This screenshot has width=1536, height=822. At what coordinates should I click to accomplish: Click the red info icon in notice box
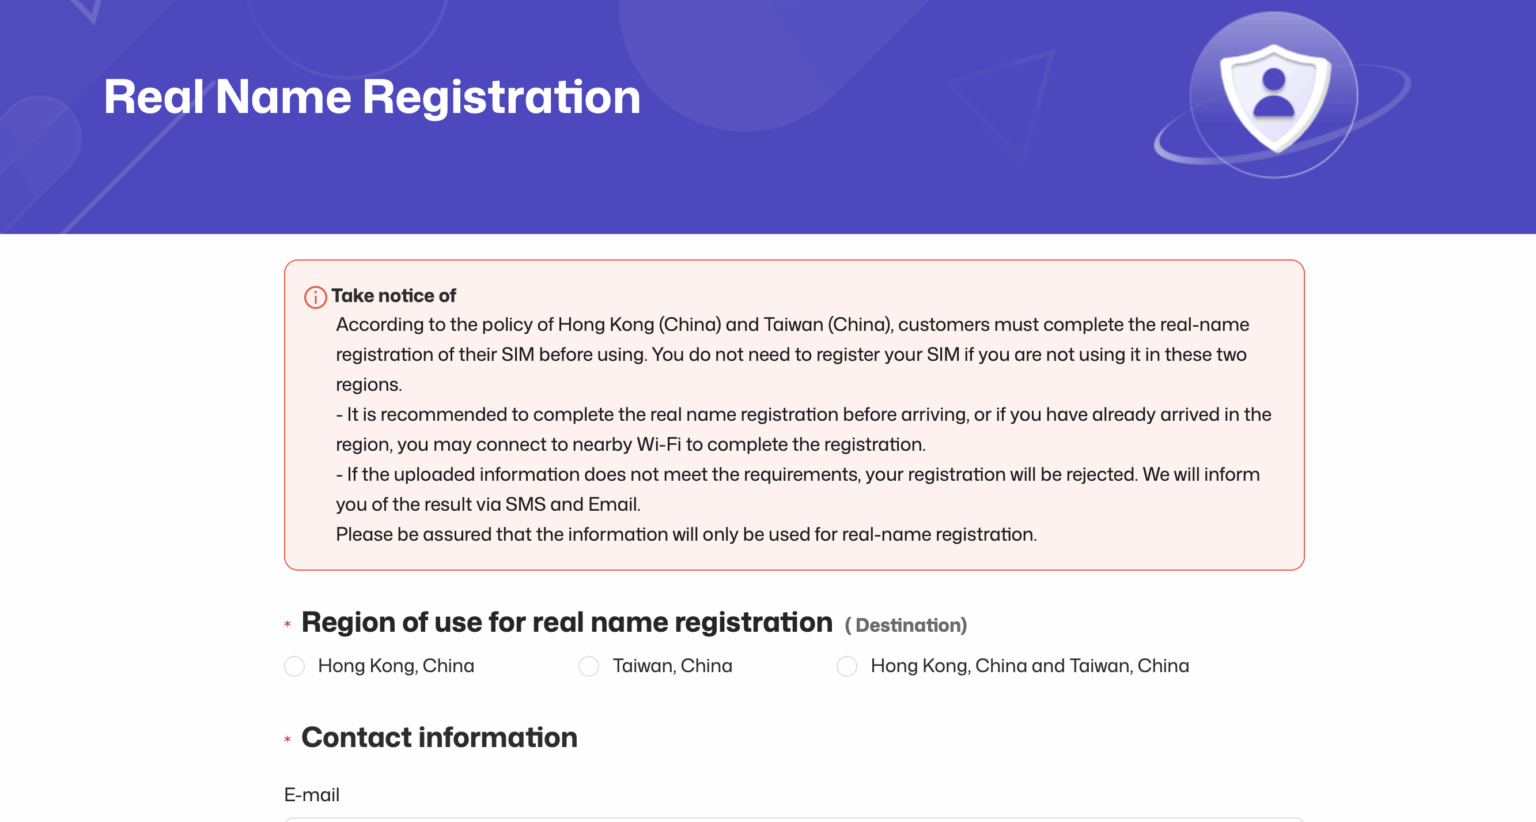[314, 296]
